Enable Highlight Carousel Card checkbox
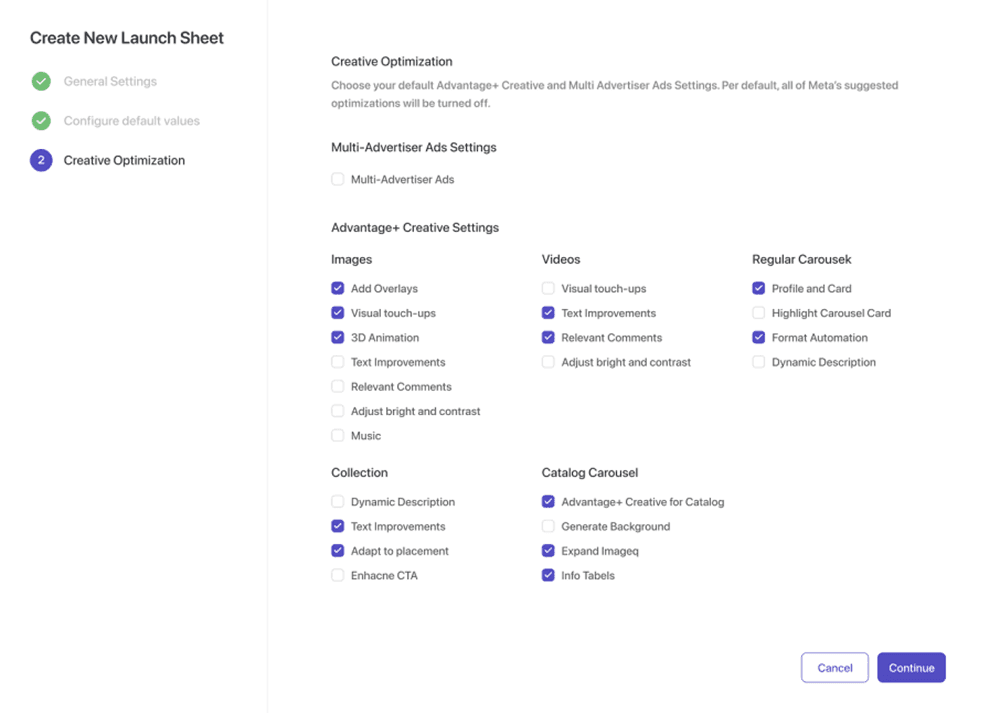This screenshot has width=1000, height=716. pos(758,313)
